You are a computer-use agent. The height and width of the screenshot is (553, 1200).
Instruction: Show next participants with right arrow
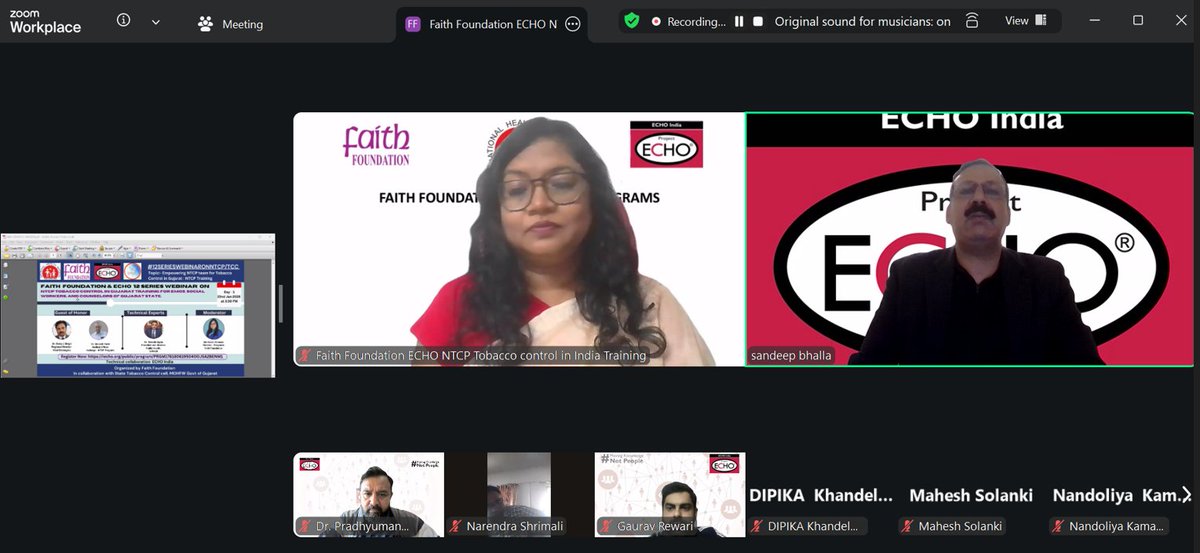[1186, 494]
